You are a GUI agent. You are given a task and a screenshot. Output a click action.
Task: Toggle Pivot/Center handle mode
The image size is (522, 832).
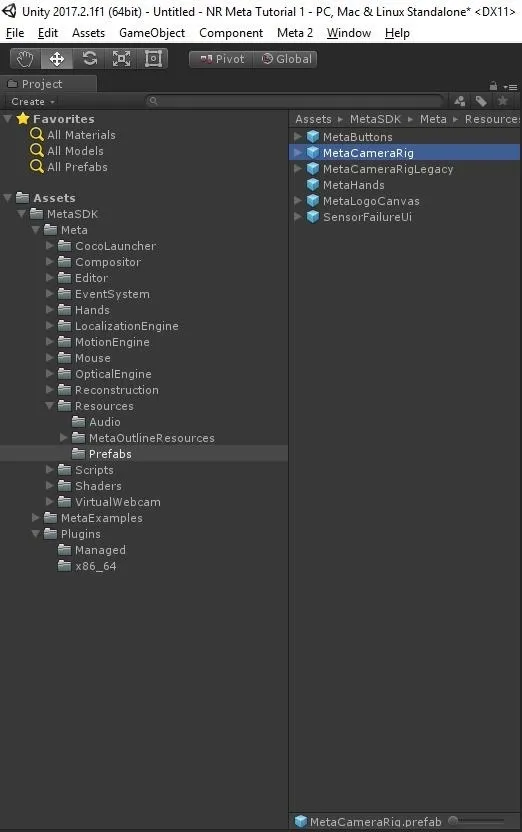222,59
